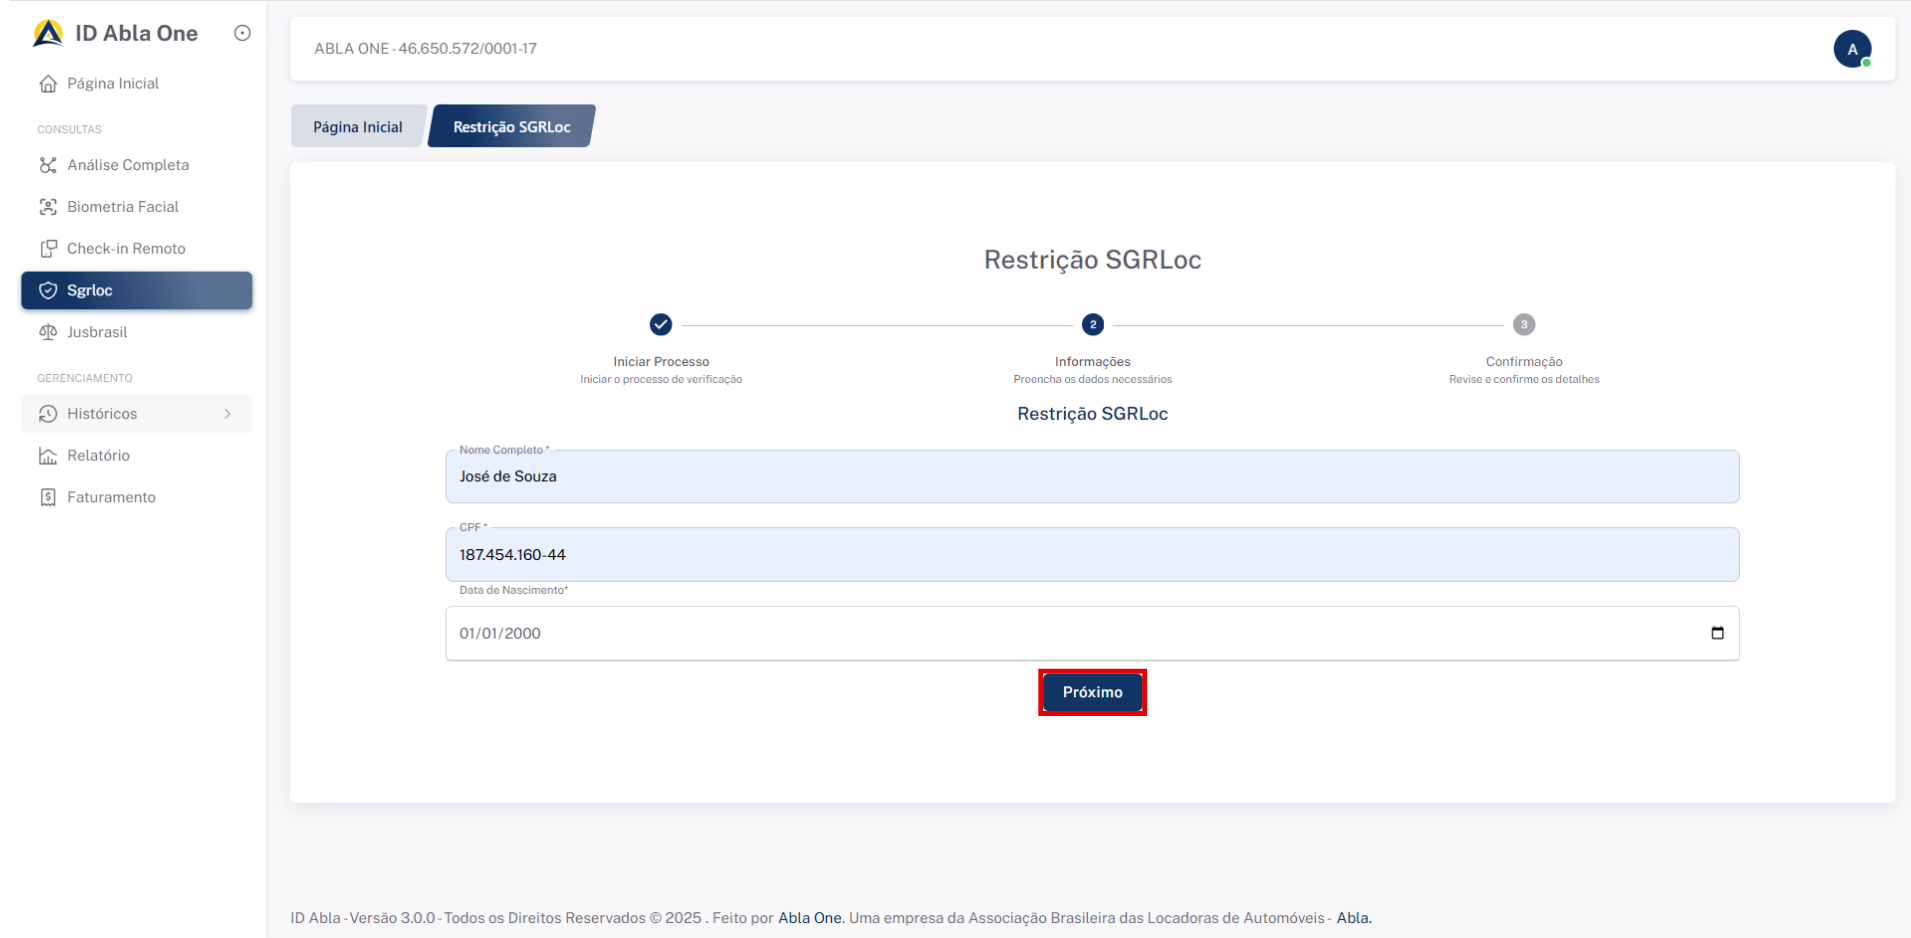
Task: Select Biometria Facial sidebar item
Action: (x=122, y=207)
